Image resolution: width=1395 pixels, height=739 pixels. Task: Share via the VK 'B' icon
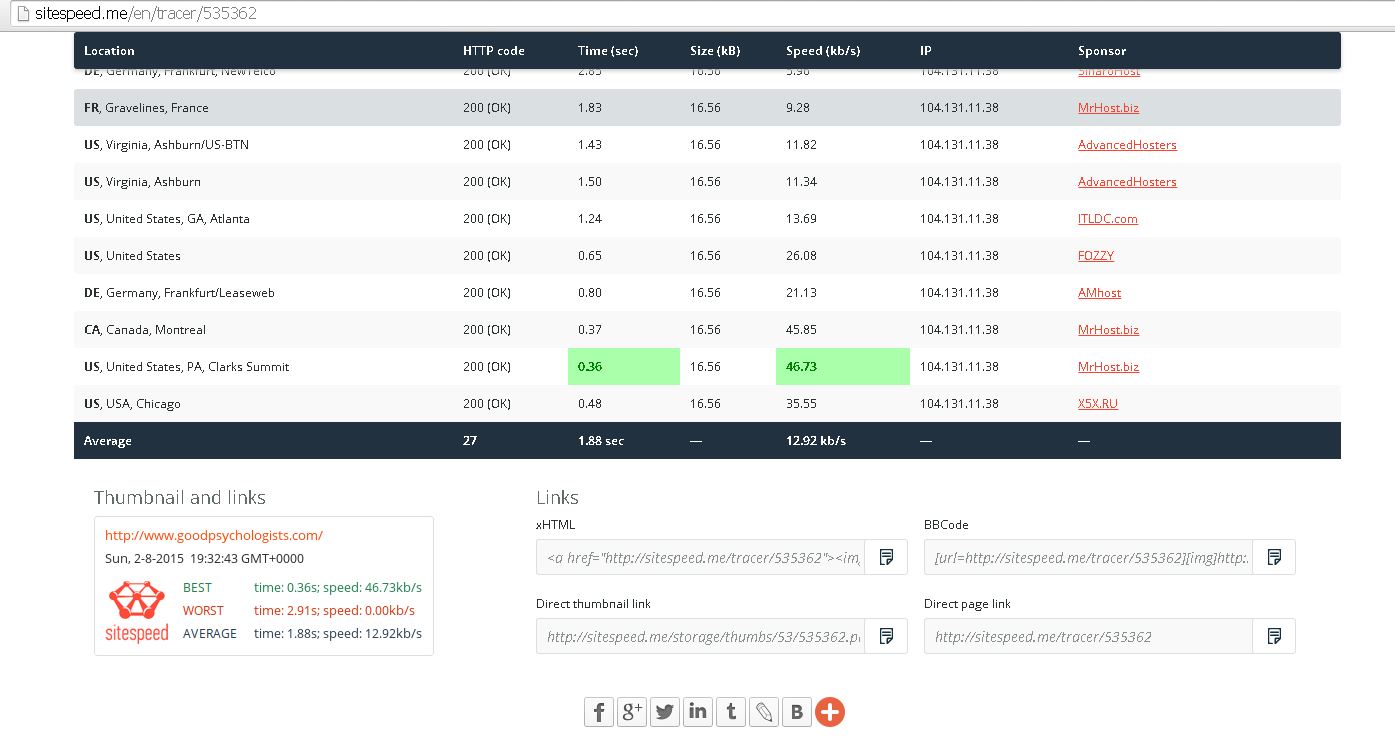point(797,712)
